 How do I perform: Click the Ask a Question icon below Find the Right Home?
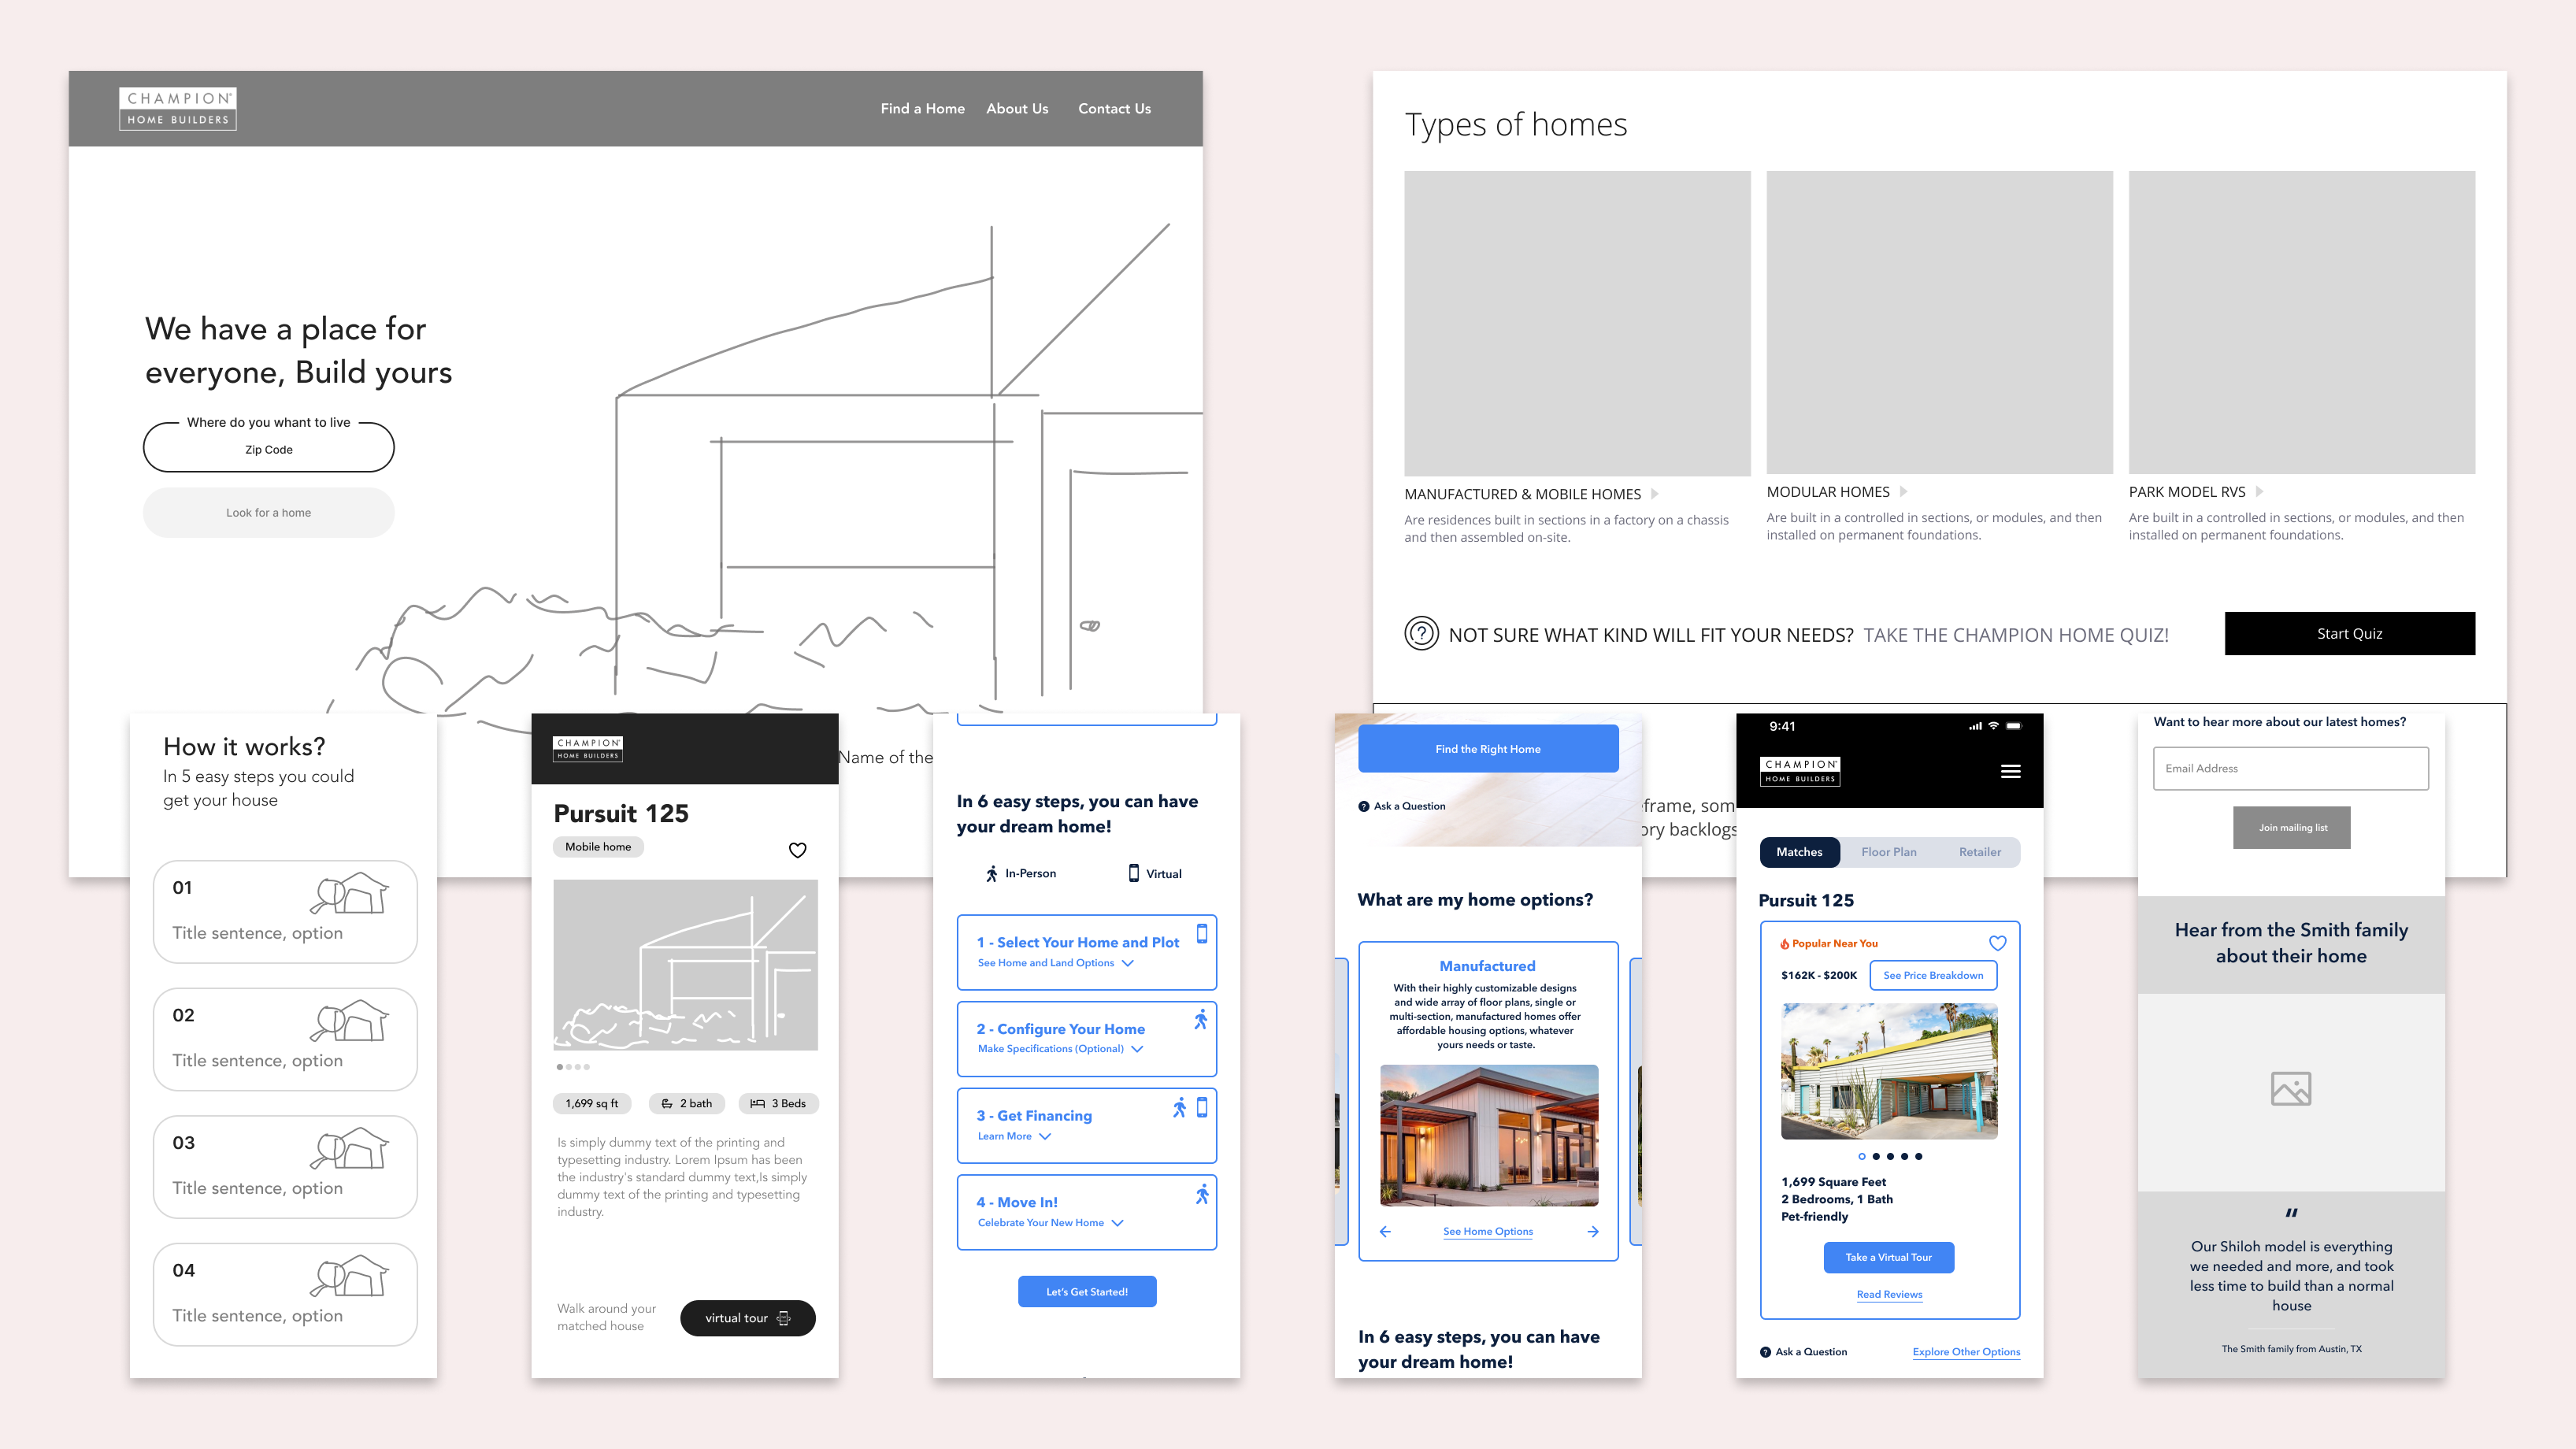click(x=1364, y=806)
